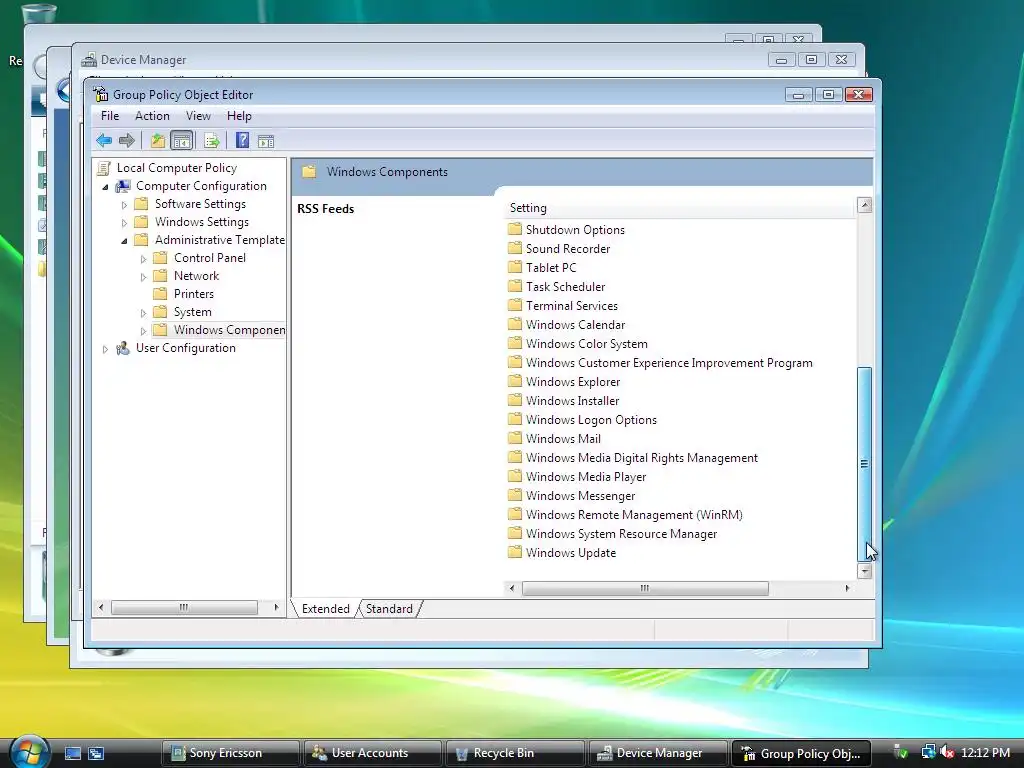
Task: Click the Export List toolbar icon
Action: [211, 140]
